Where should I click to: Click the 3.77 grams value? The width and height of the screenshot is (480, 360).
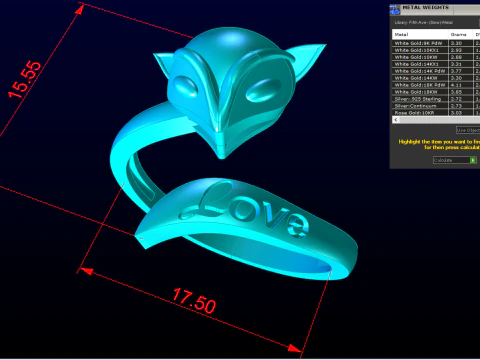coord(456,71)
